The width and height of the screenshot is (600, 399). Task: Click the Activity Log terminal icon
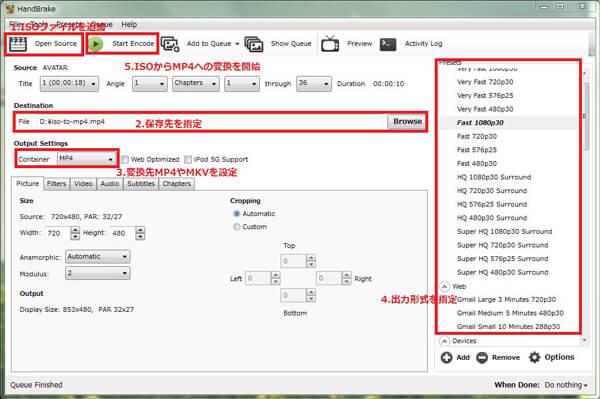coord(388,44)
